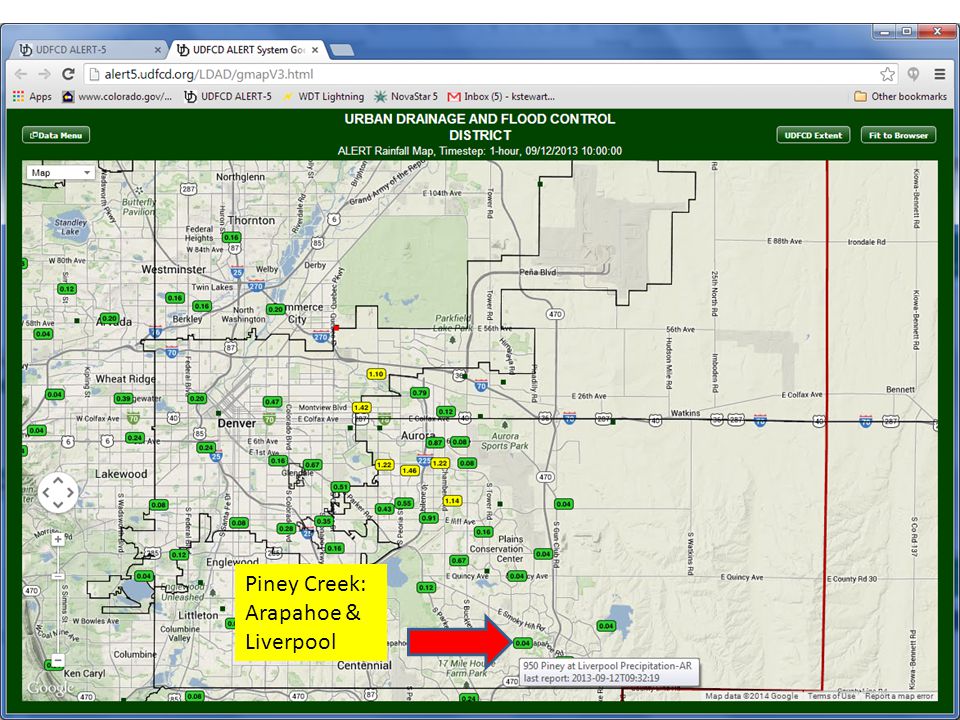Screen dimensions: 960x720
Task: Bookmark page with star icon
Action: [x=887, y=74]
